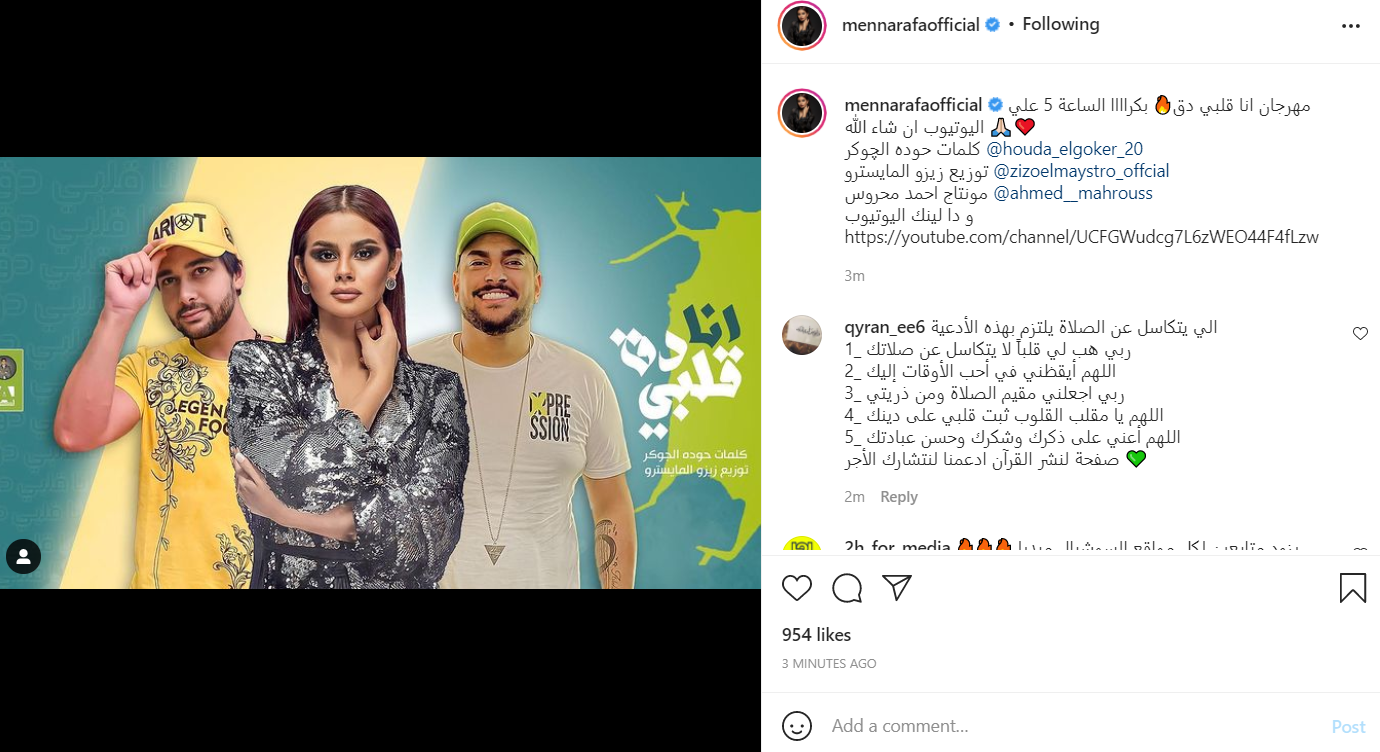Screen dimensions: 1380x752
Task: Toggle the Following status
Action: coord(1061,24)
